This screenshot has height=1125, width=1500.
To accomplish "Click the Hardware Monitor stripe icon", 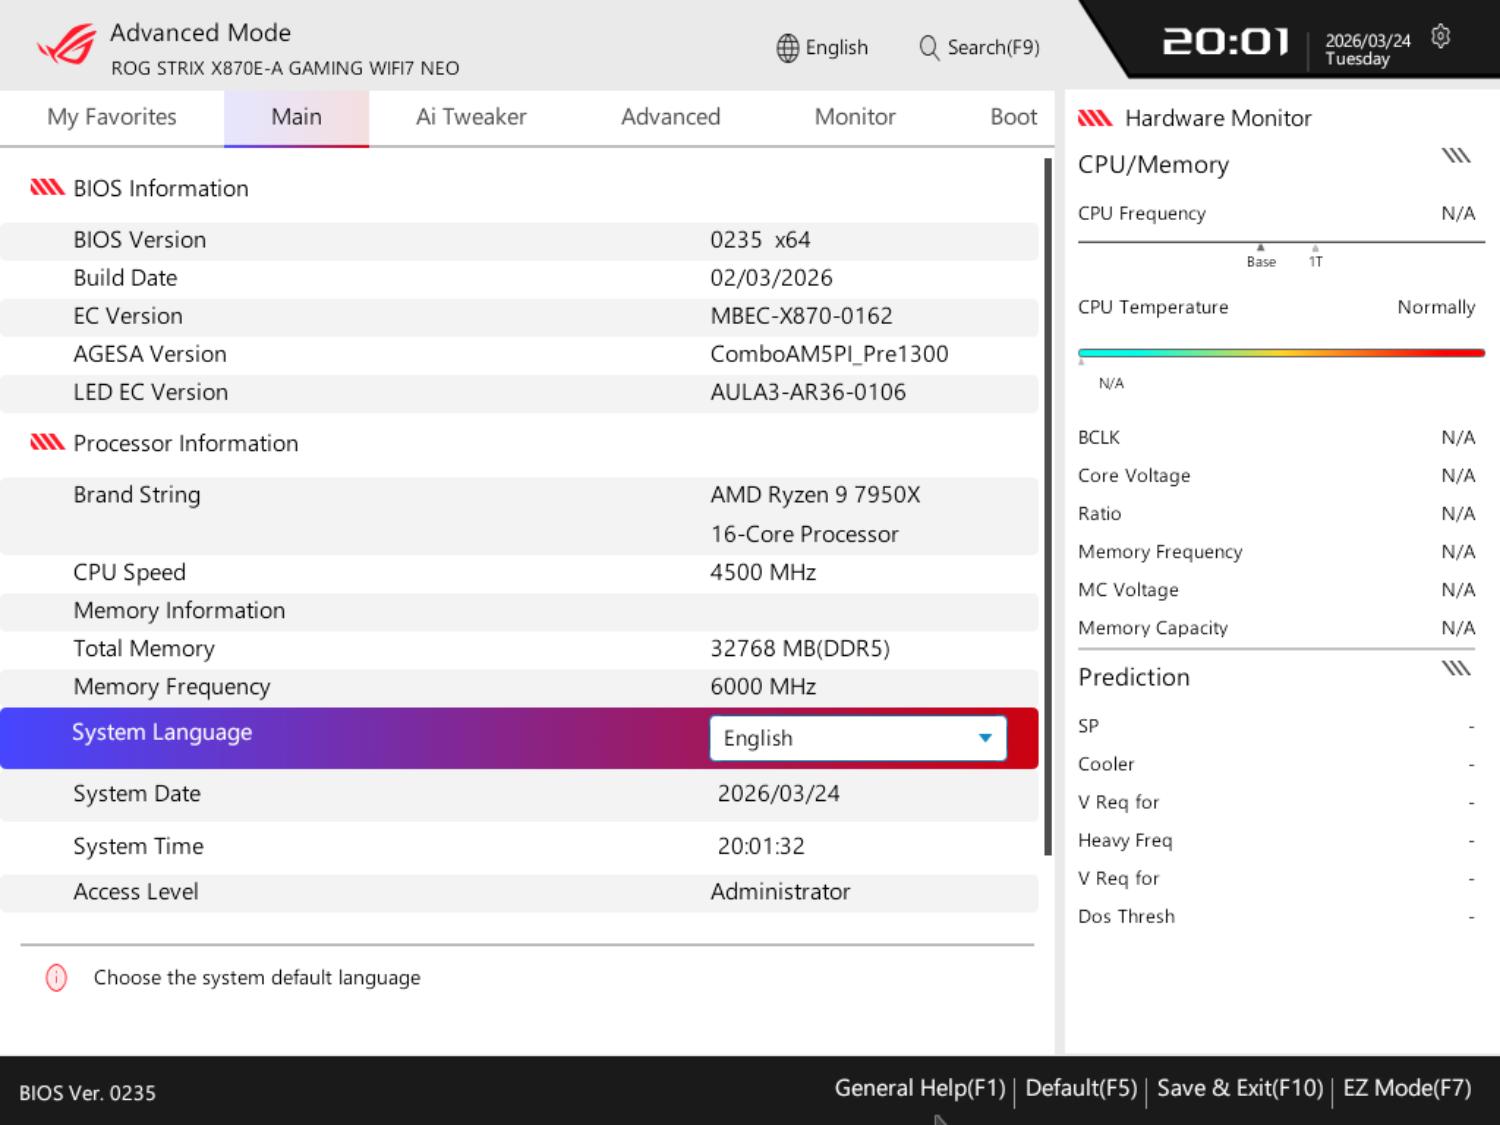I will (1095, 119).
